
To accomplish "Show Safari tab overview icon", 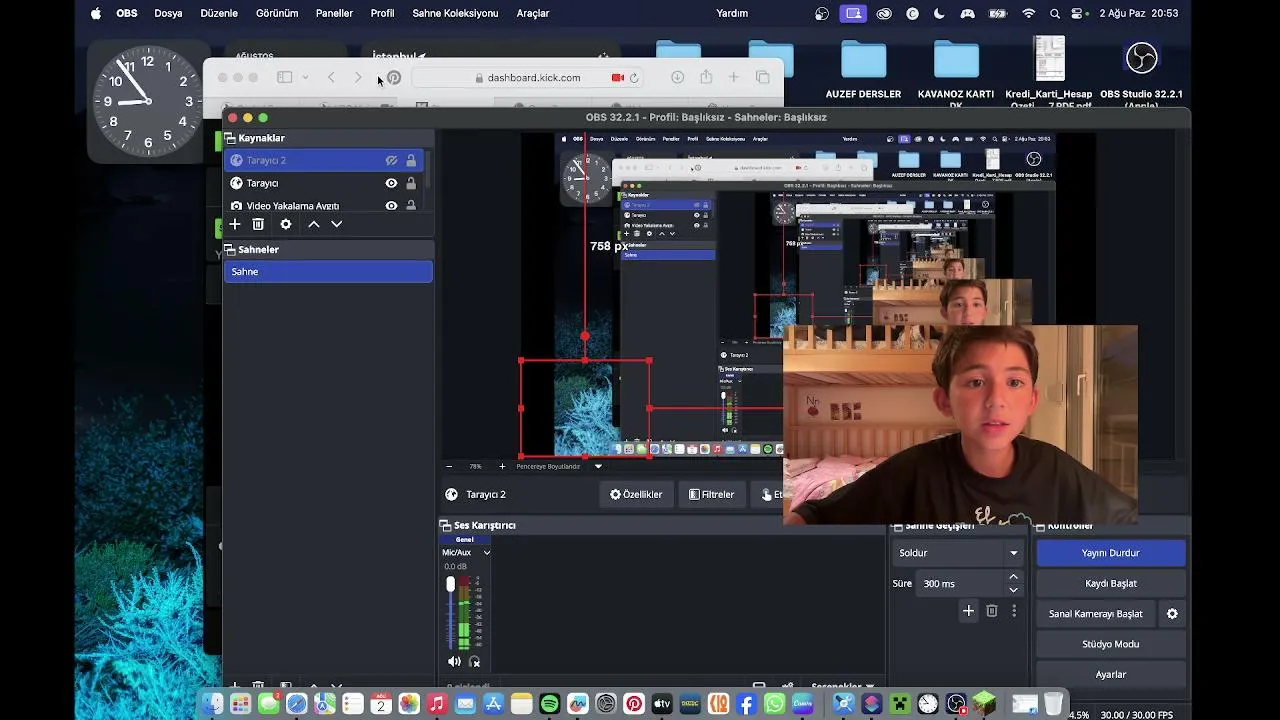I will [x=763, y=77].
